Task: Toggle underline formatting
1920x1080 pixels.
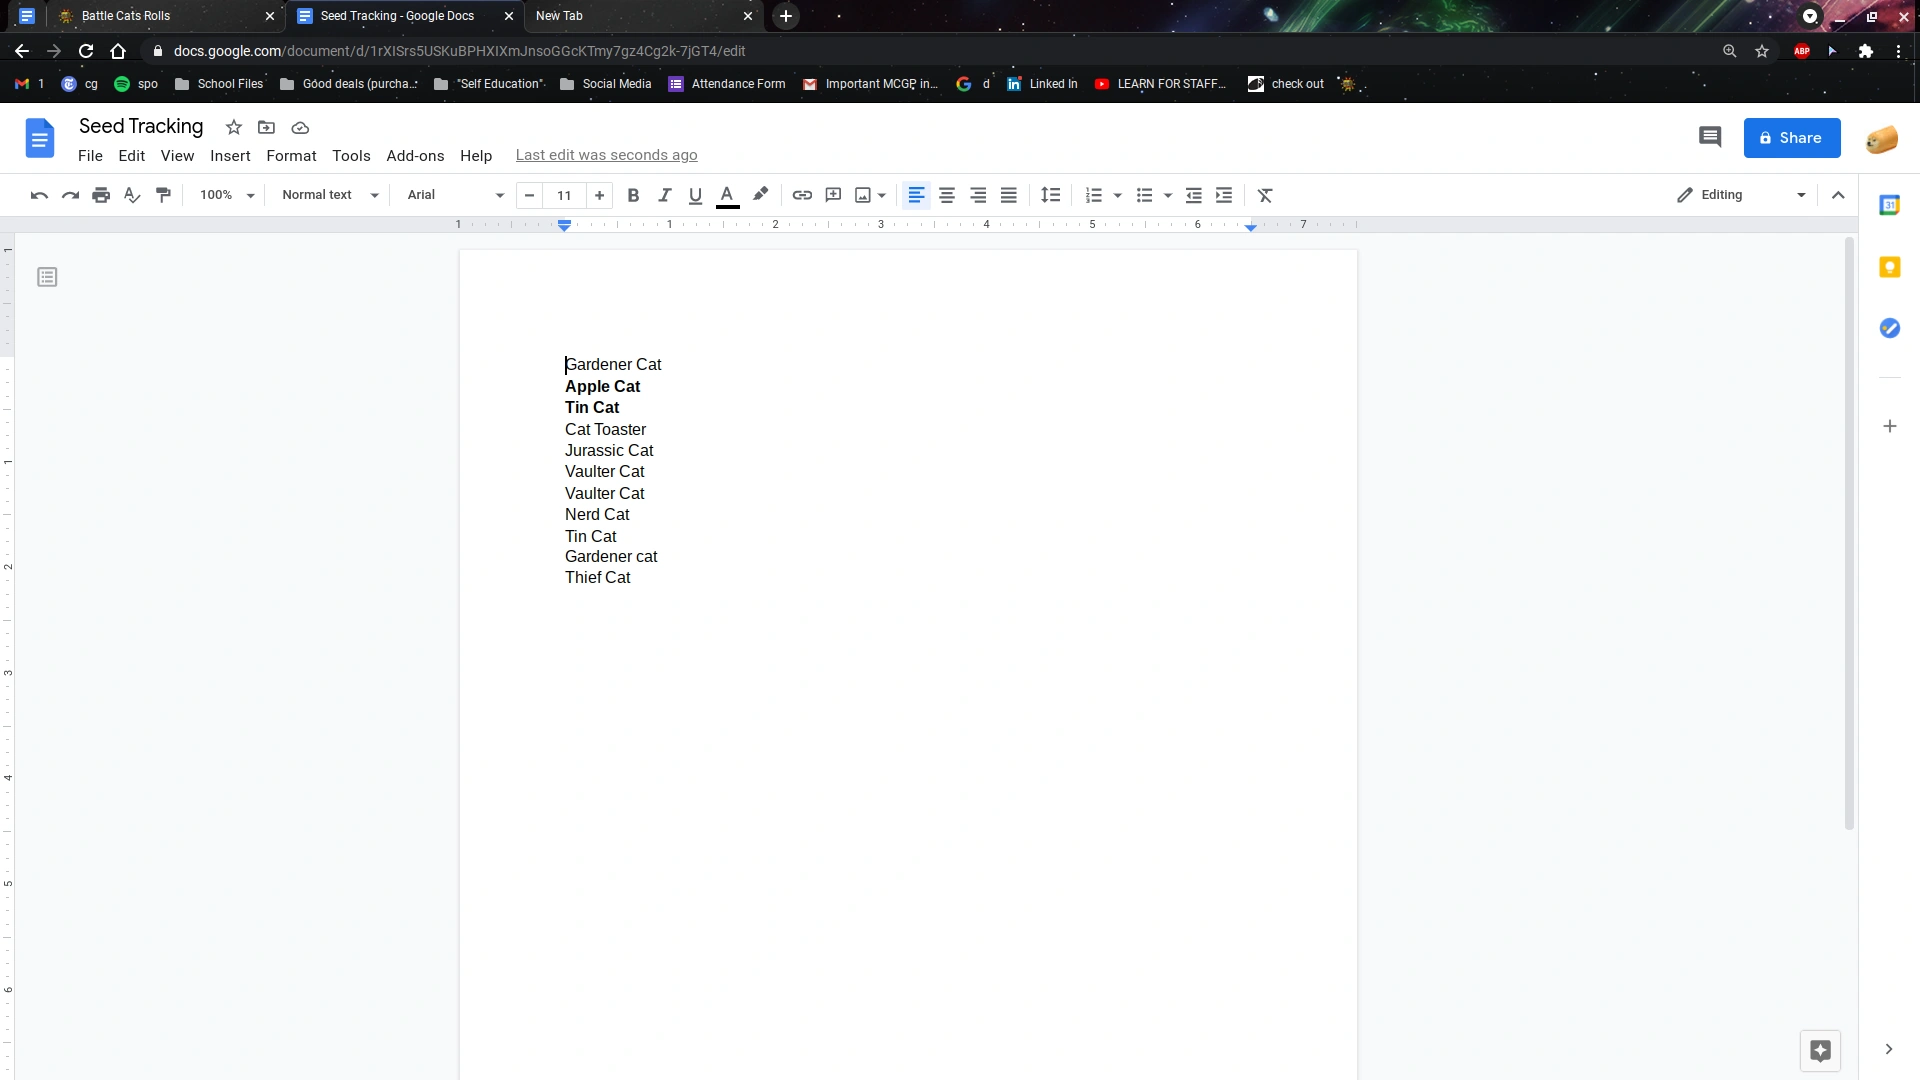Action: [695, 195]
